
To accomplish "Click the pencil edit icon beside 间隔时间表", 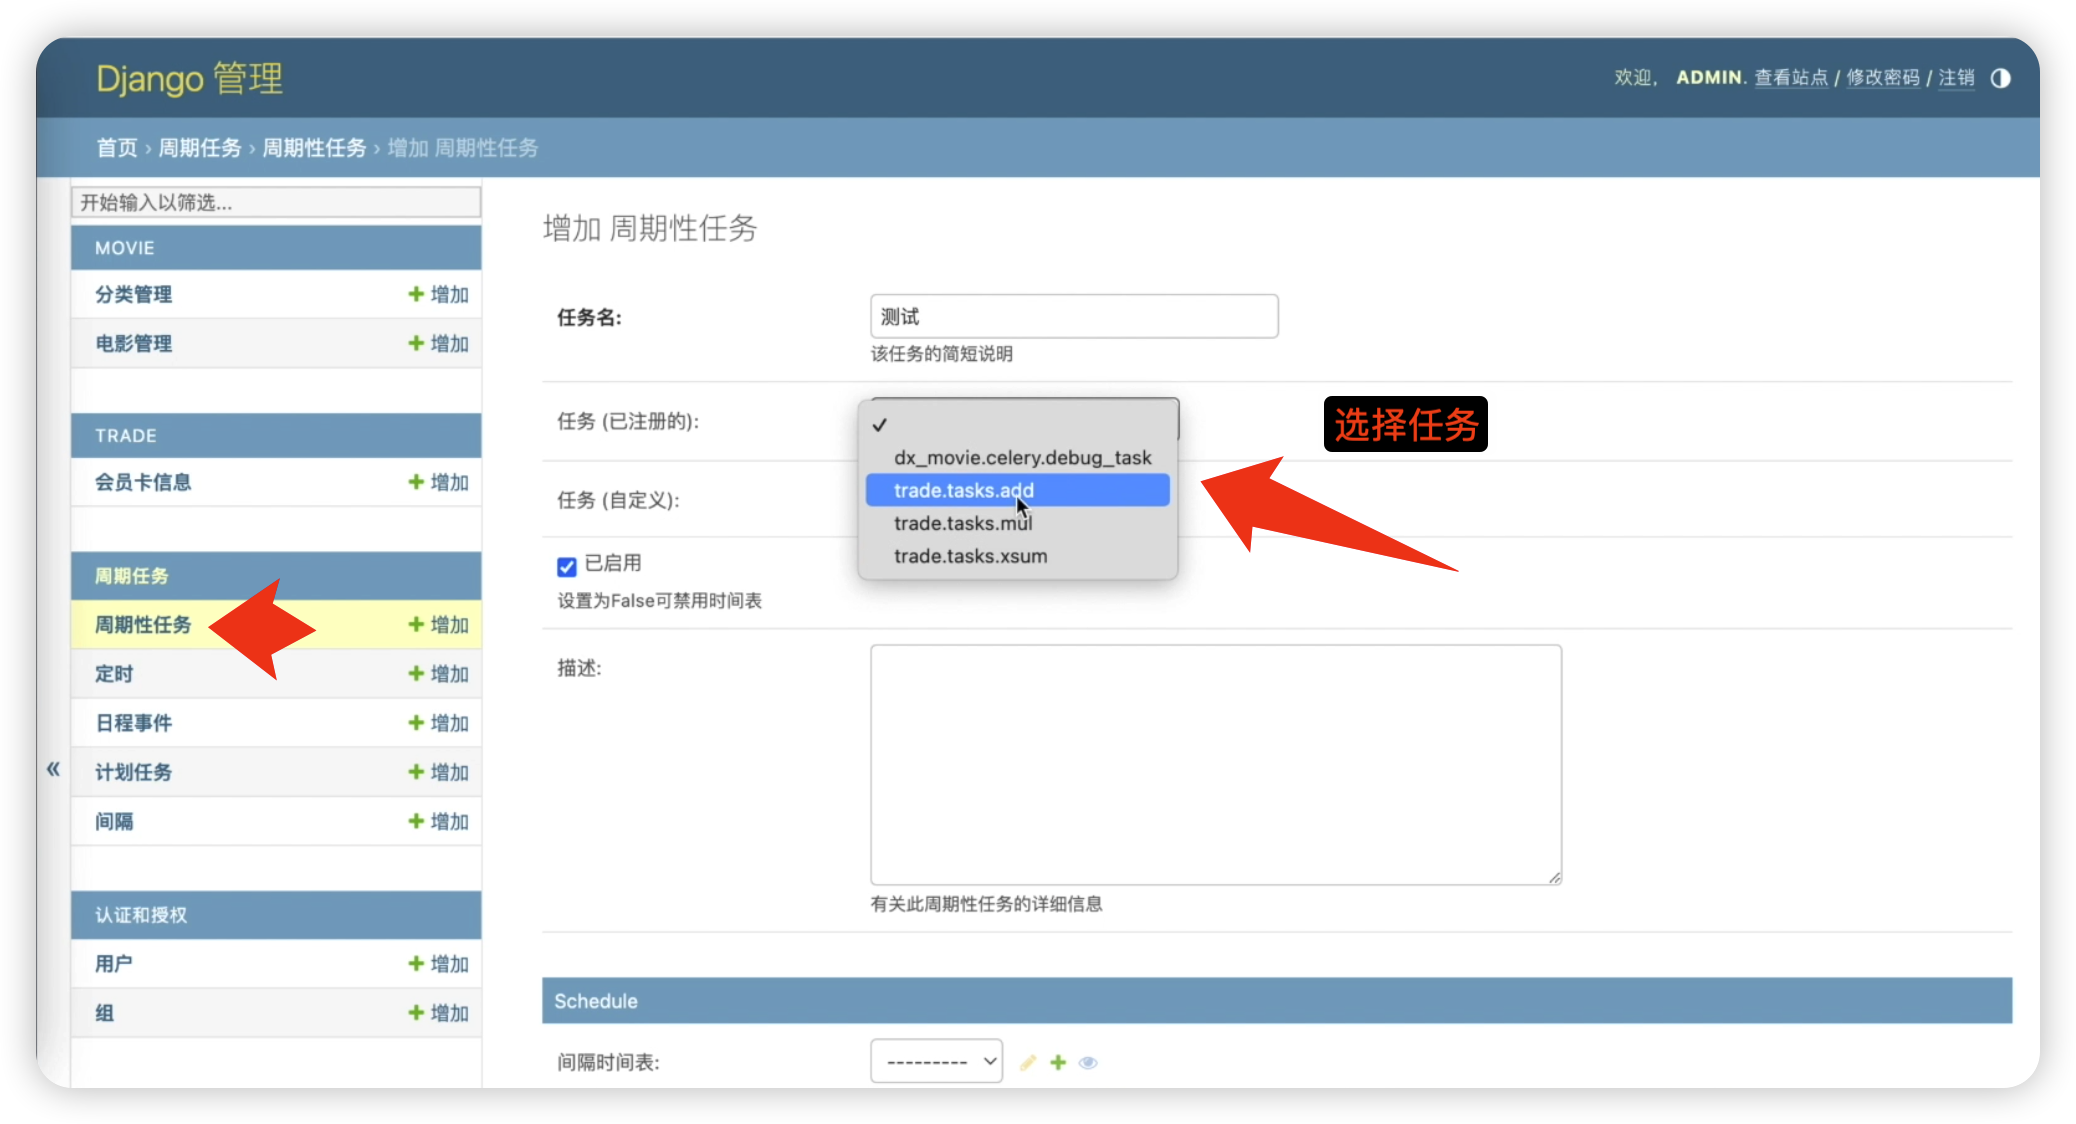I will [1028, 1062].
